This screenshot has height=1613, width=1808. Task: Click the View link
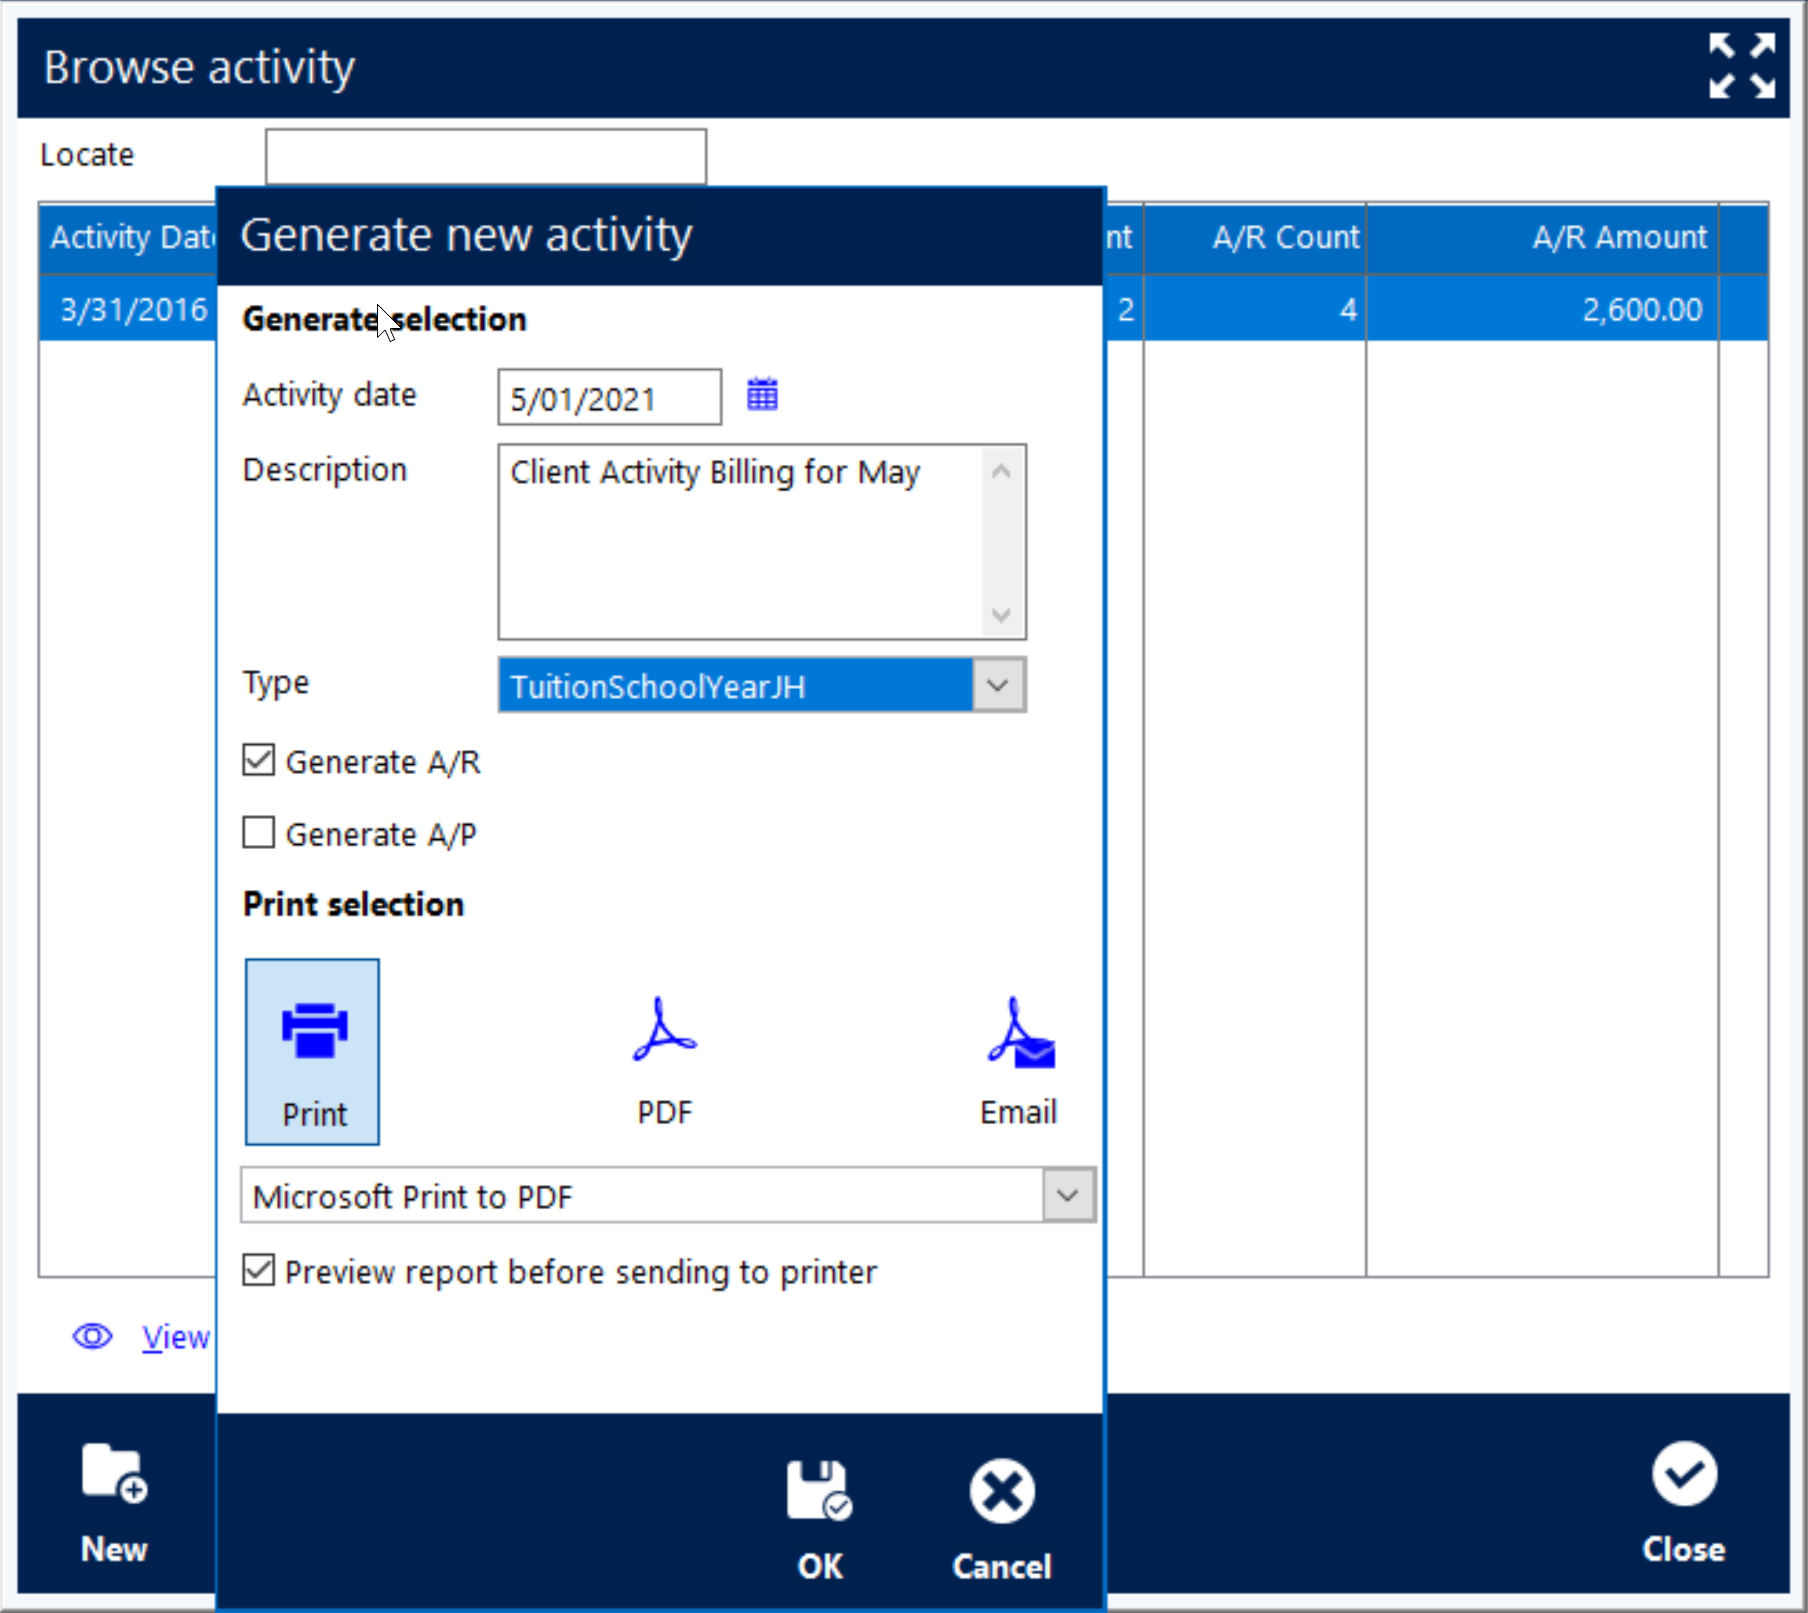pyautogui.click(x=176, y=1337)
